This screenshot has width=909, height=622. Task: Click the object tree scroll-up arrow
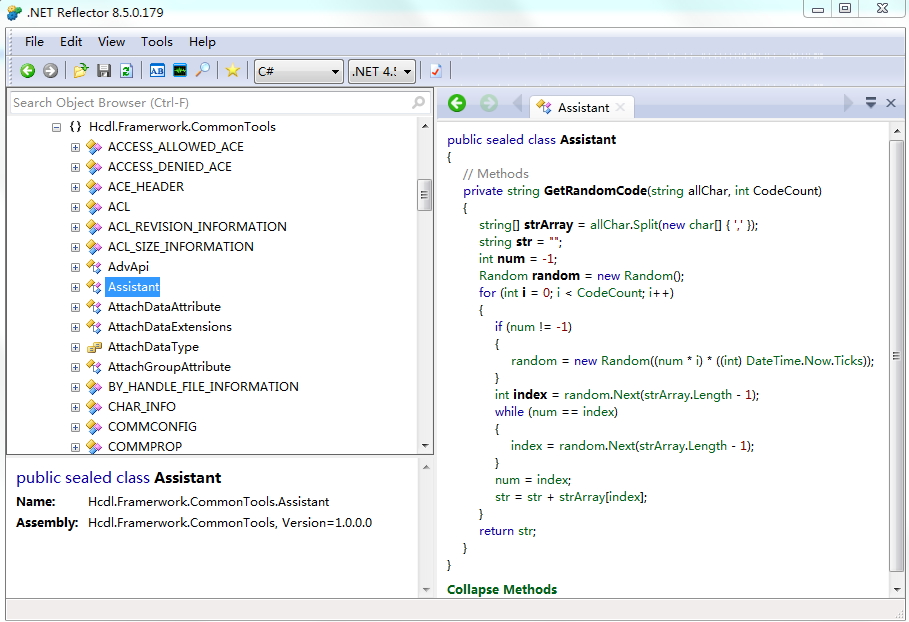coord(425,126)
